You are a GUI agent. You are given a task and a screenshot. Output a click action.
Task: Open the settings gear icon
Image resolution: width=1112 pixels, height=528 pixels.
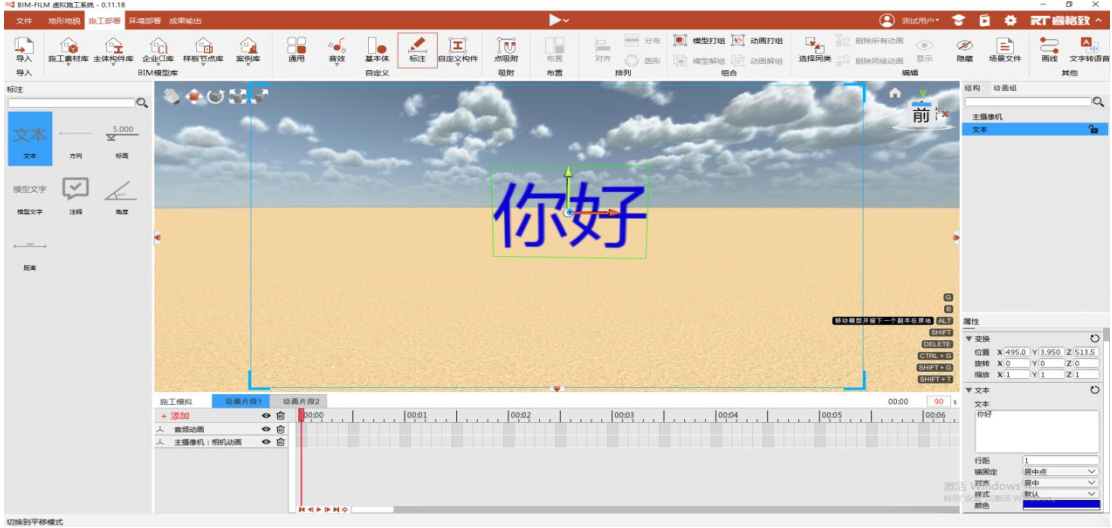pos(1011,21)
